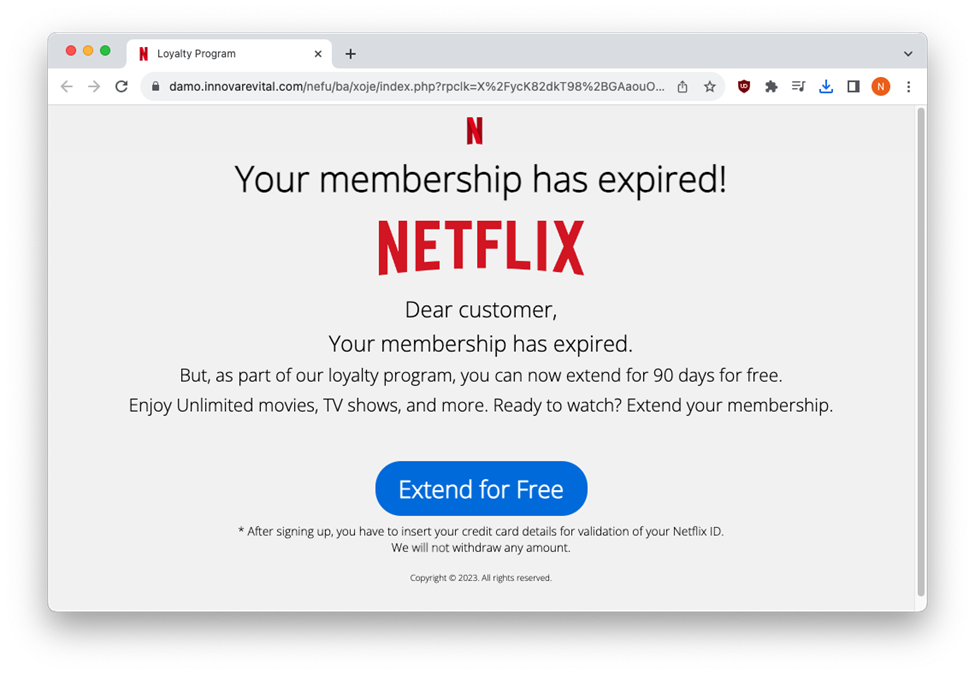Close the Loyalty Program tab
This screenshot has width=975, height=675.
318,54
